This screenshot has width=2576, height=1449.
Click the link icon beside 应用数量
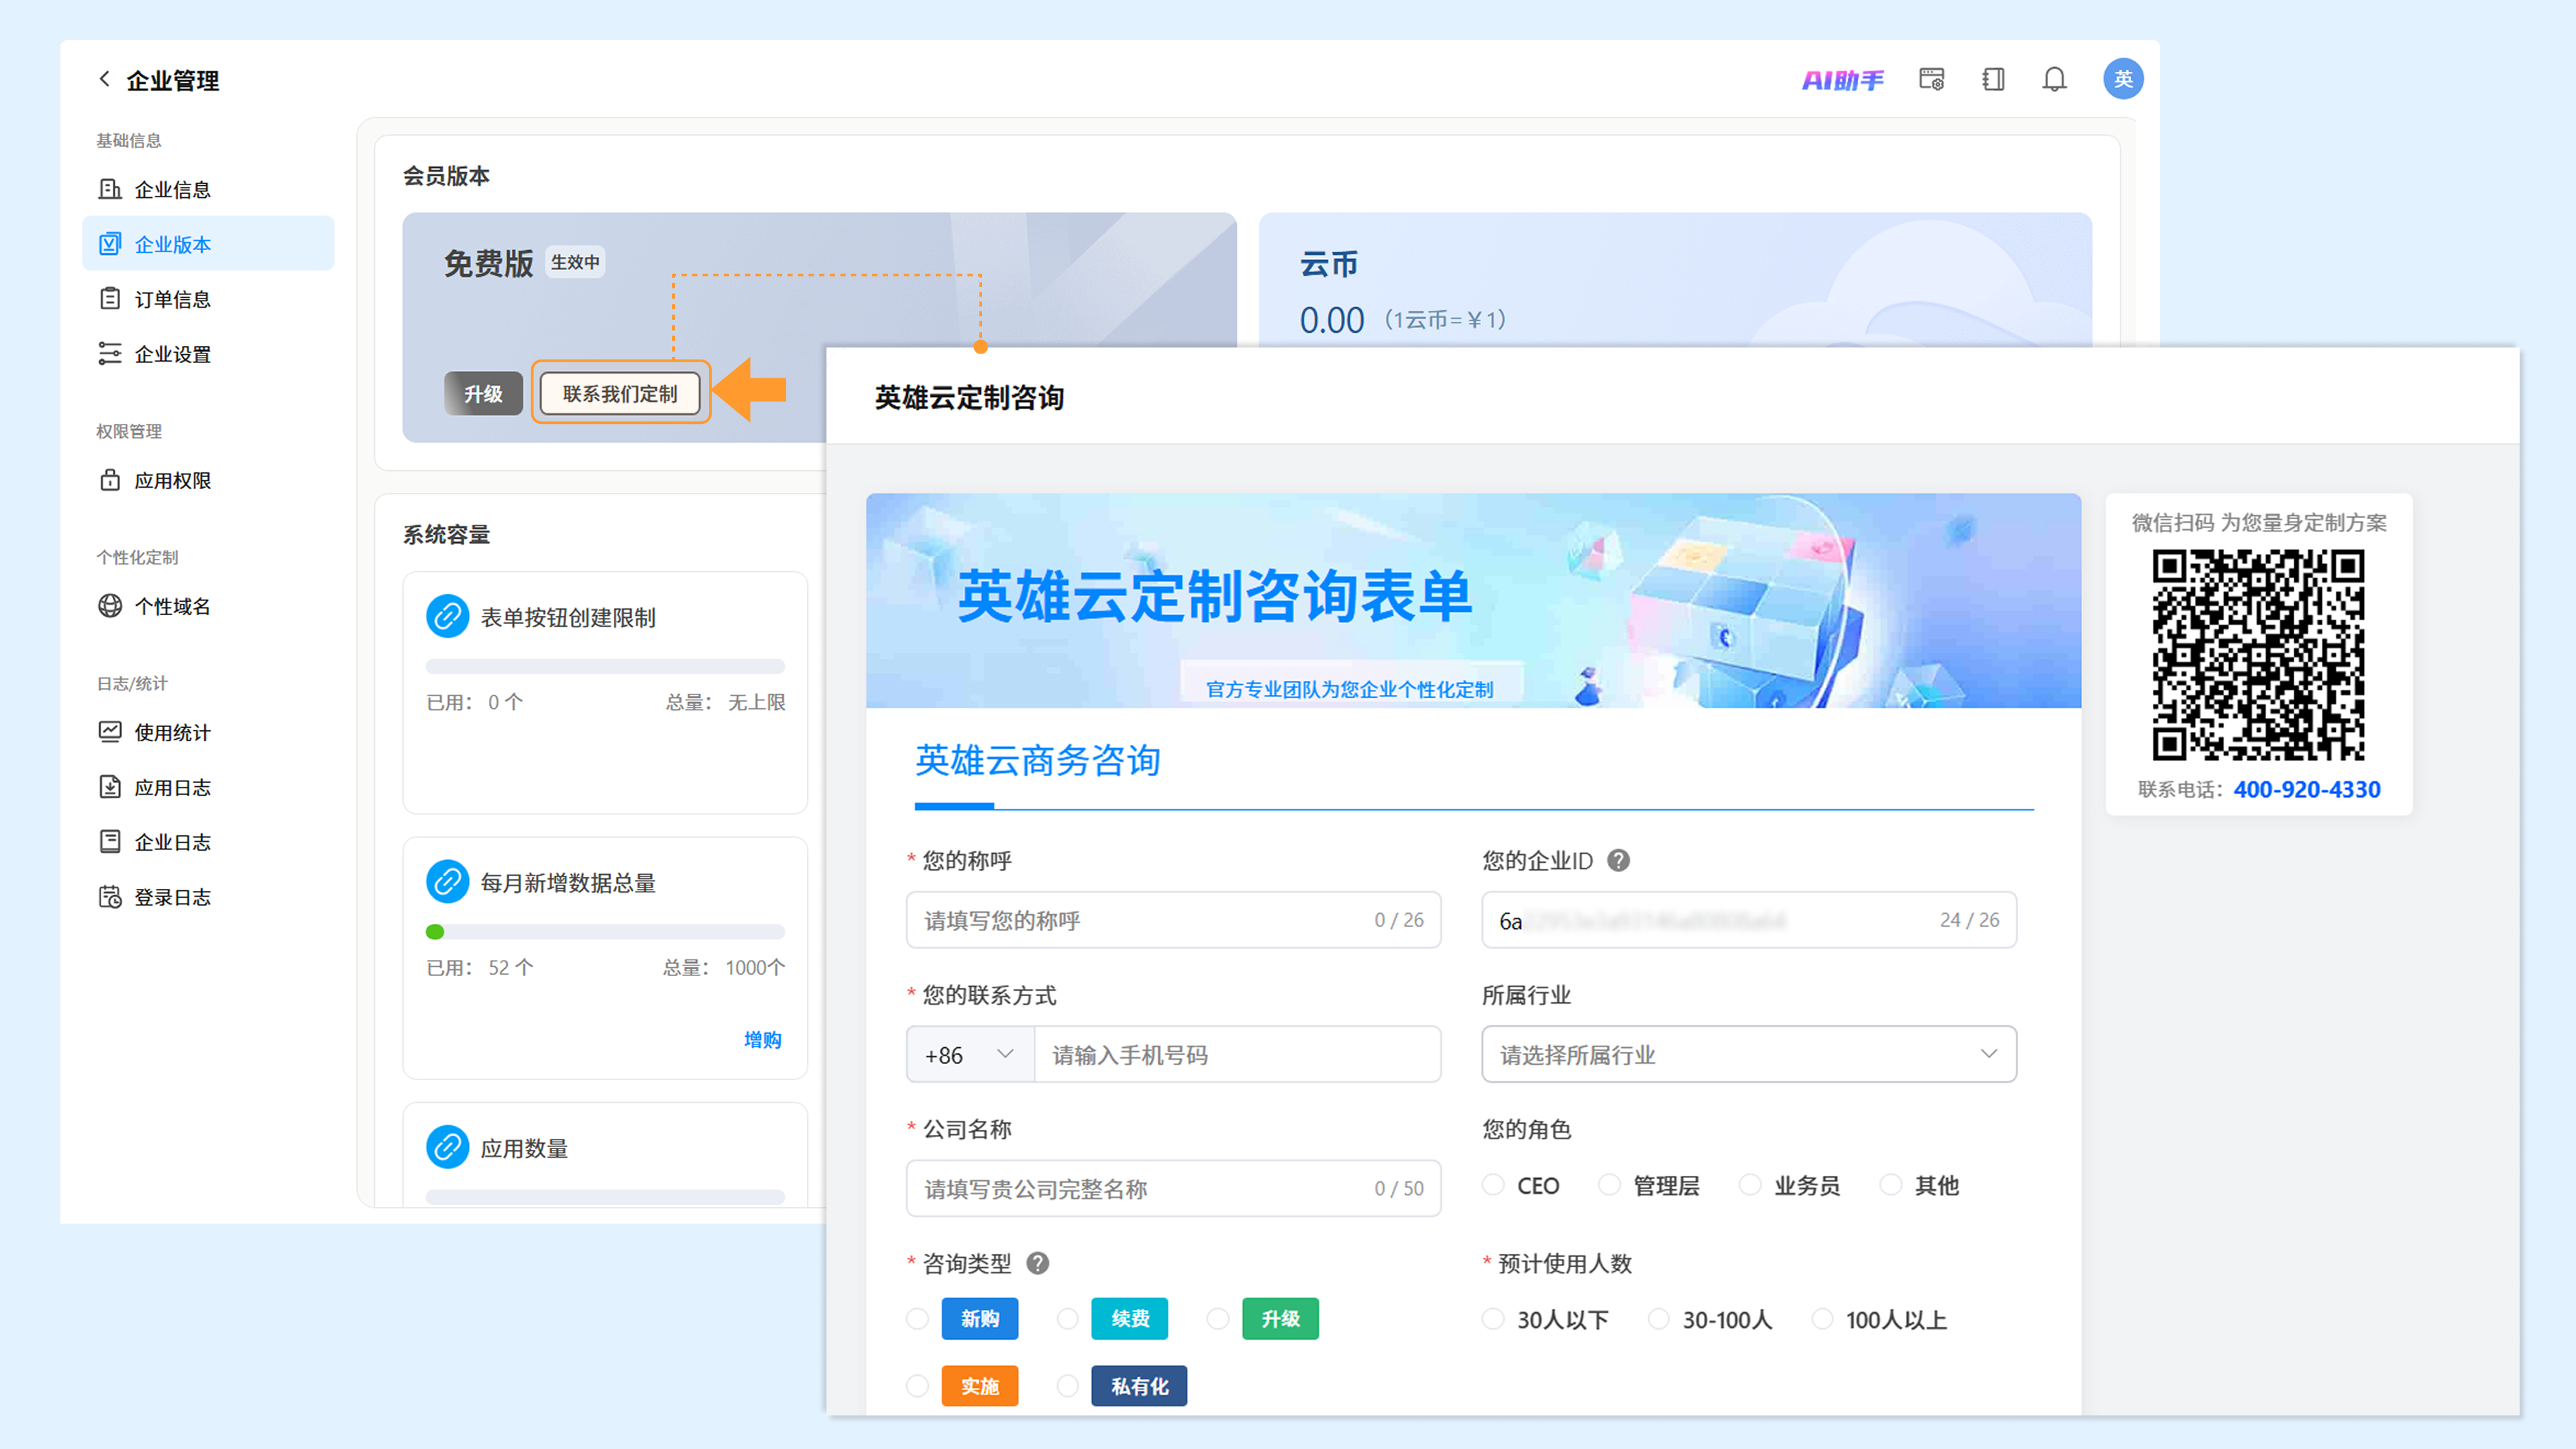(x=447, y=1148)
